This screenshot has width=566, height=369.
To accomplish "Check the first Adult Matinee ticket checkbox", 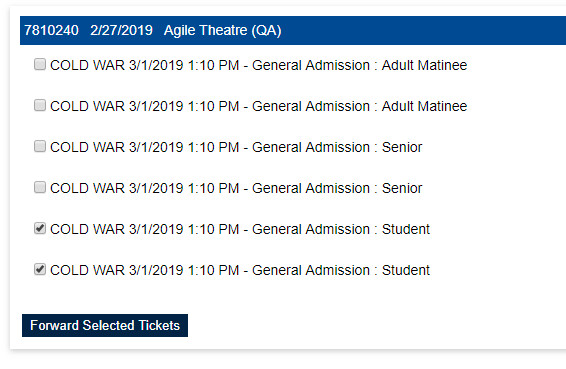I will click(40, 64).
